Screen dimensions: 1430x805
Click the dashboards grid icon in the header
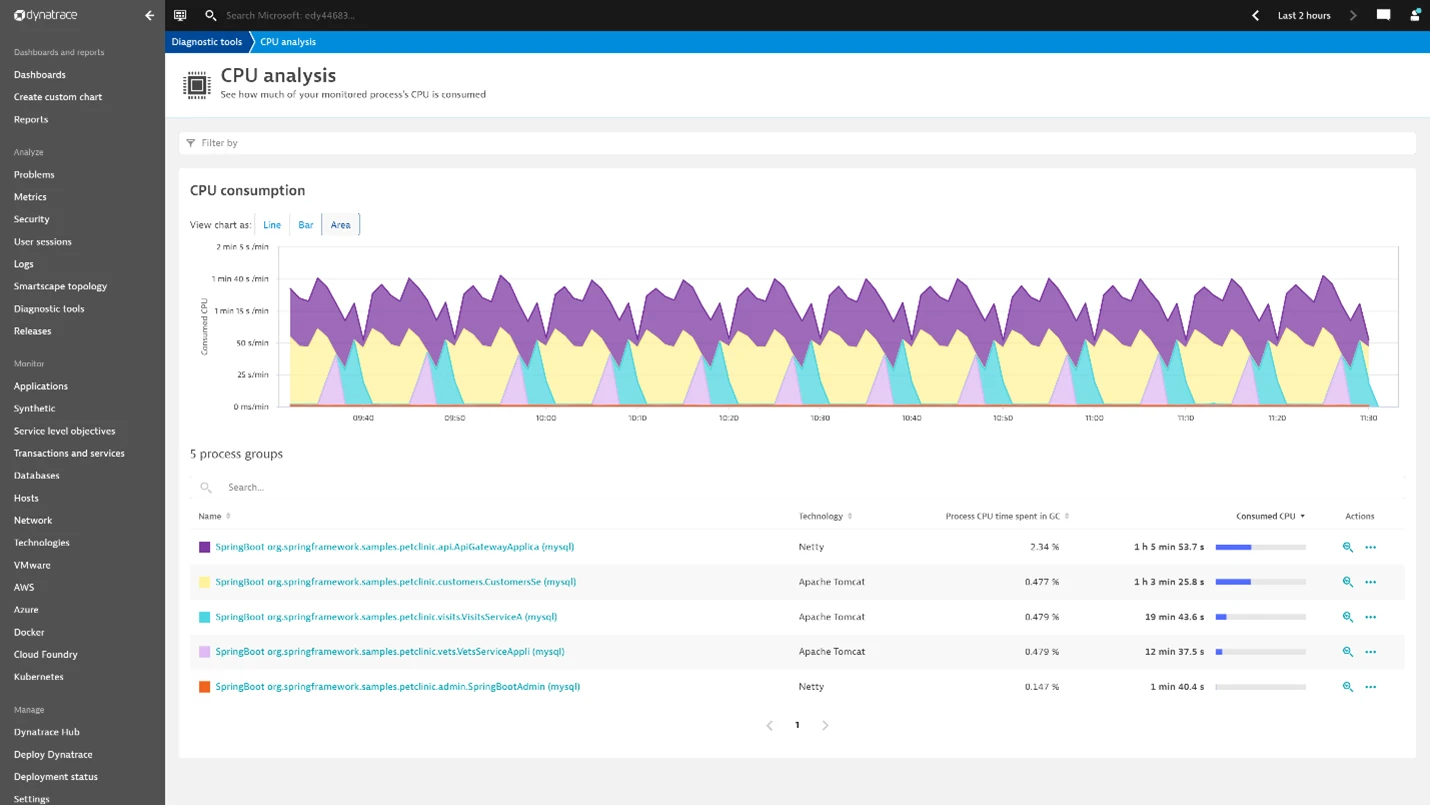click(x=180, y=15)
